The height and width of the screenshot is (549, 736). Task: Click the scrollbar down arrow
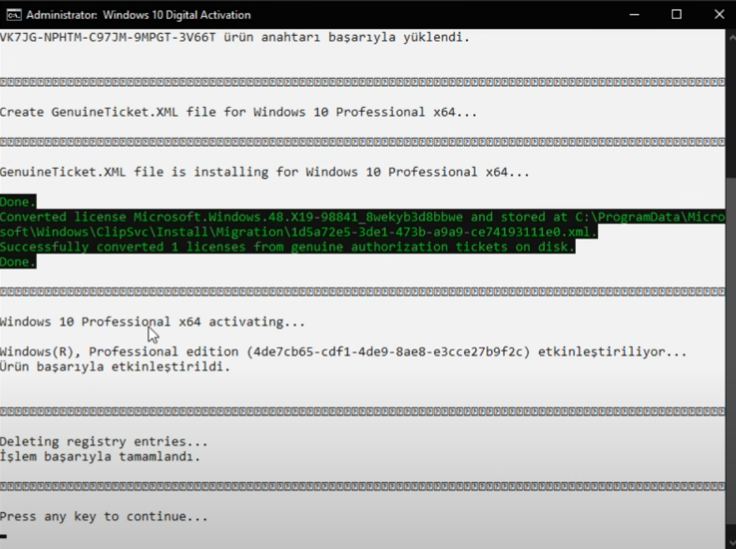(x=731, y=544)
